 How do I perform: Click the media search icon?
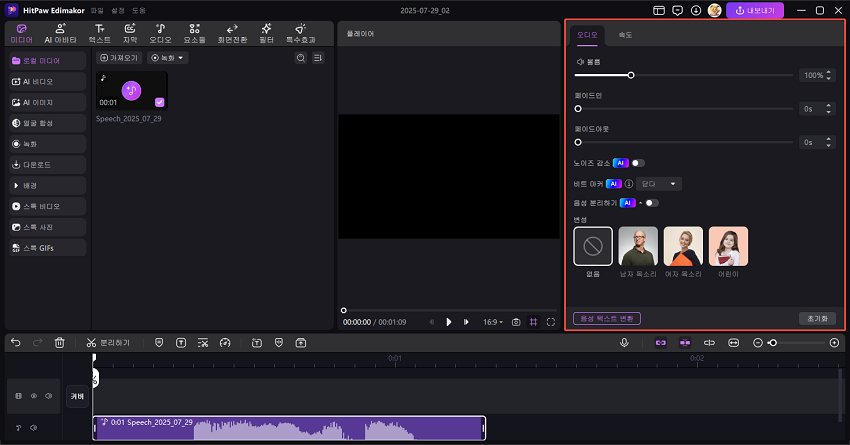pos(301,57)
